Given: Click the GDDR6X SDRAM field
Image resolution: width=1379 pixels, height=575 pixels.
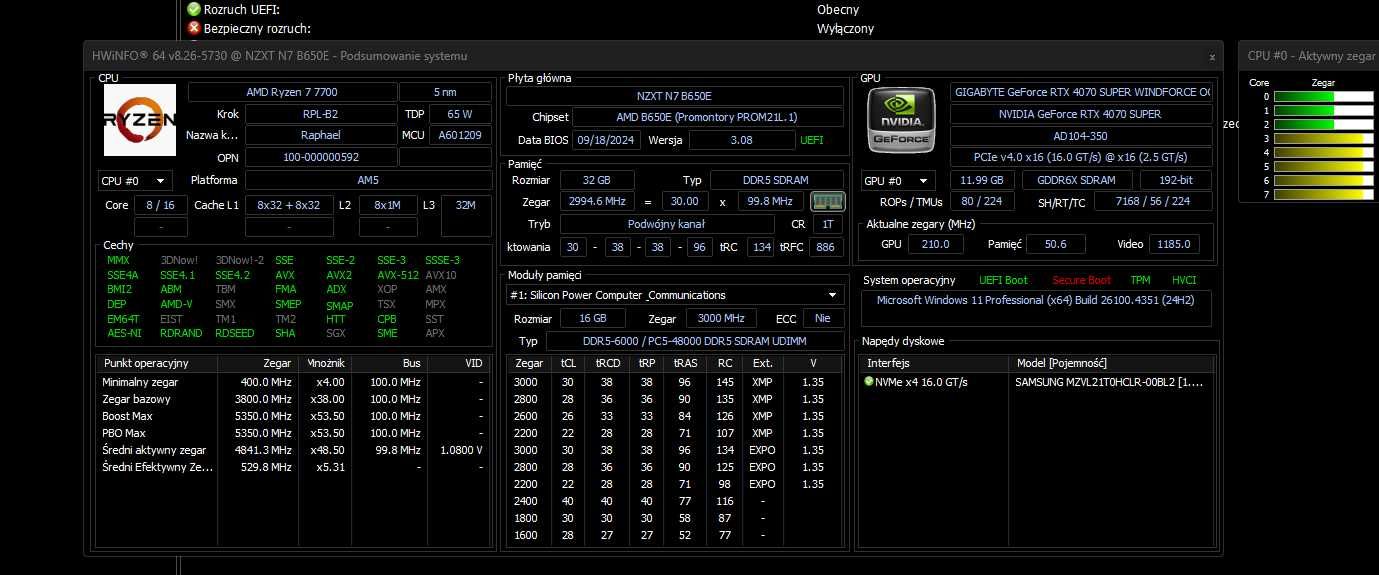Looking at the screenshot, I should [x=1077, y=181].
